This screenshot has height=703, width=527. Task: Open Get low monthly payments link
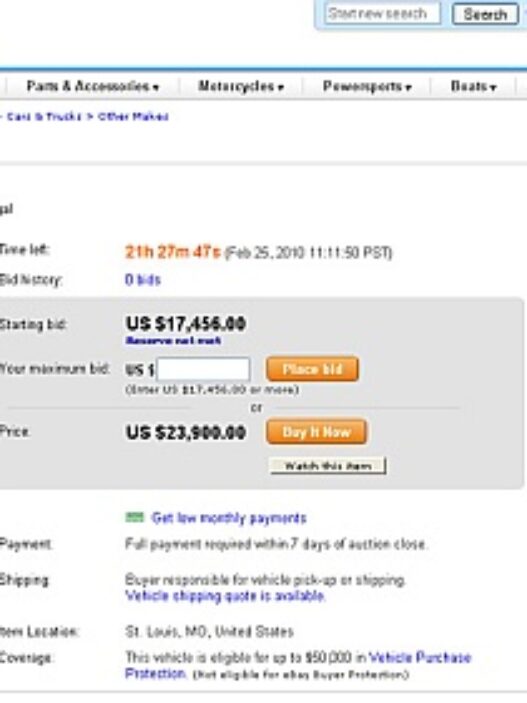[229, 518]
